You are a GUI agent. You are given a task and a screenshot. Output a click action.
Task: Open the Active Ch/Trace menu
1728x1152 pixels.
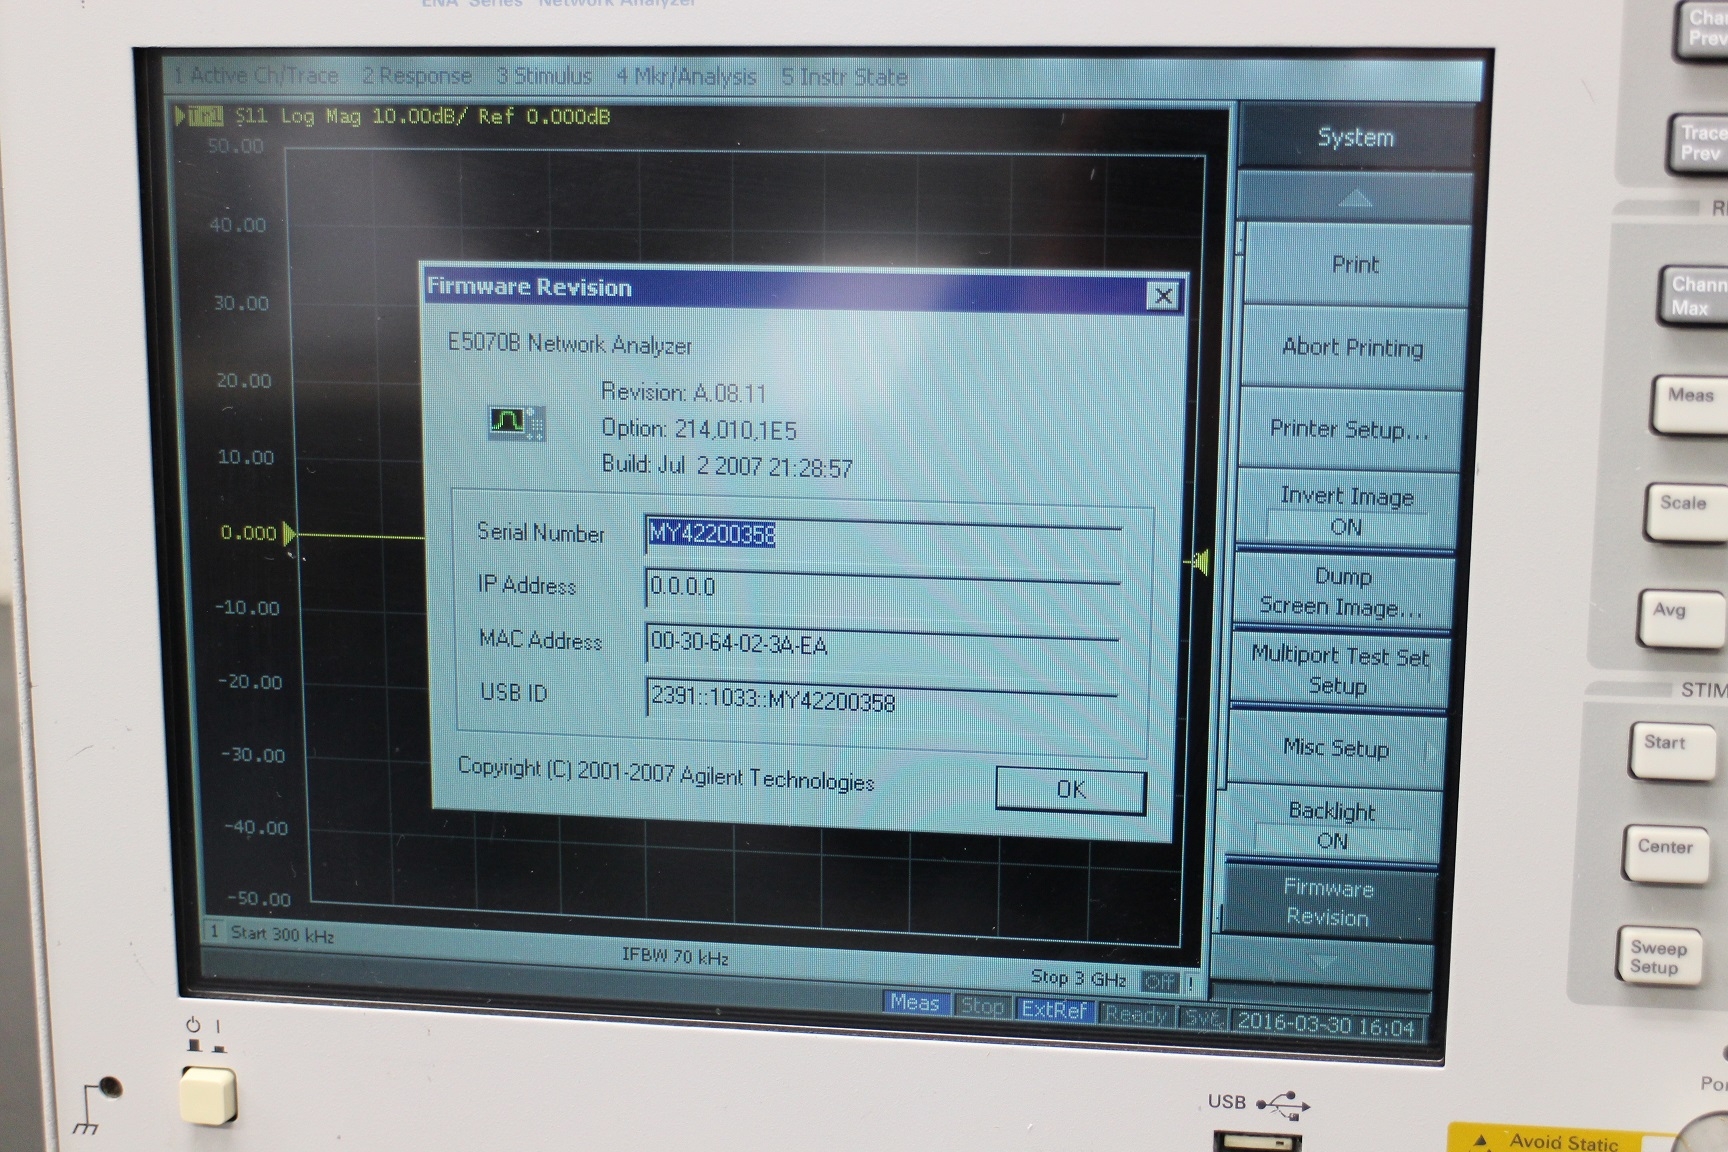tap(256, 75)
